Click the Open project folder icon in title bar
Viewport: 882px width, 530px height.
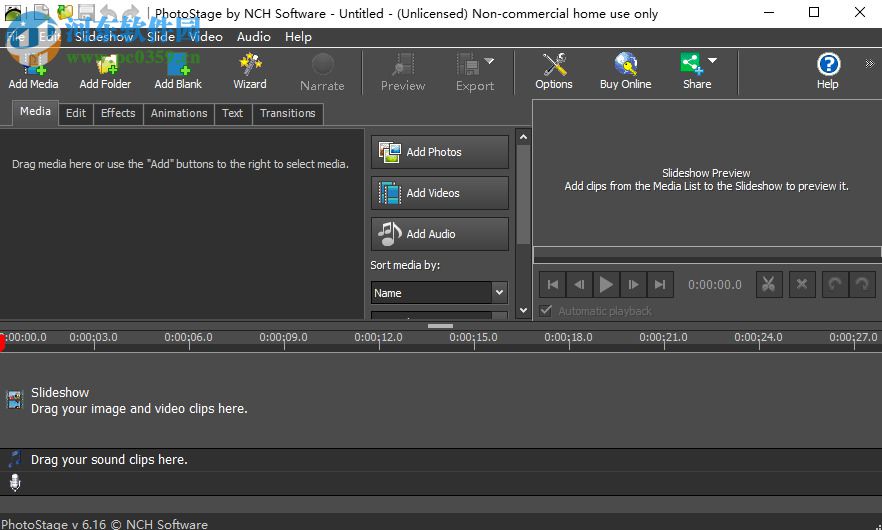(65, 12)
